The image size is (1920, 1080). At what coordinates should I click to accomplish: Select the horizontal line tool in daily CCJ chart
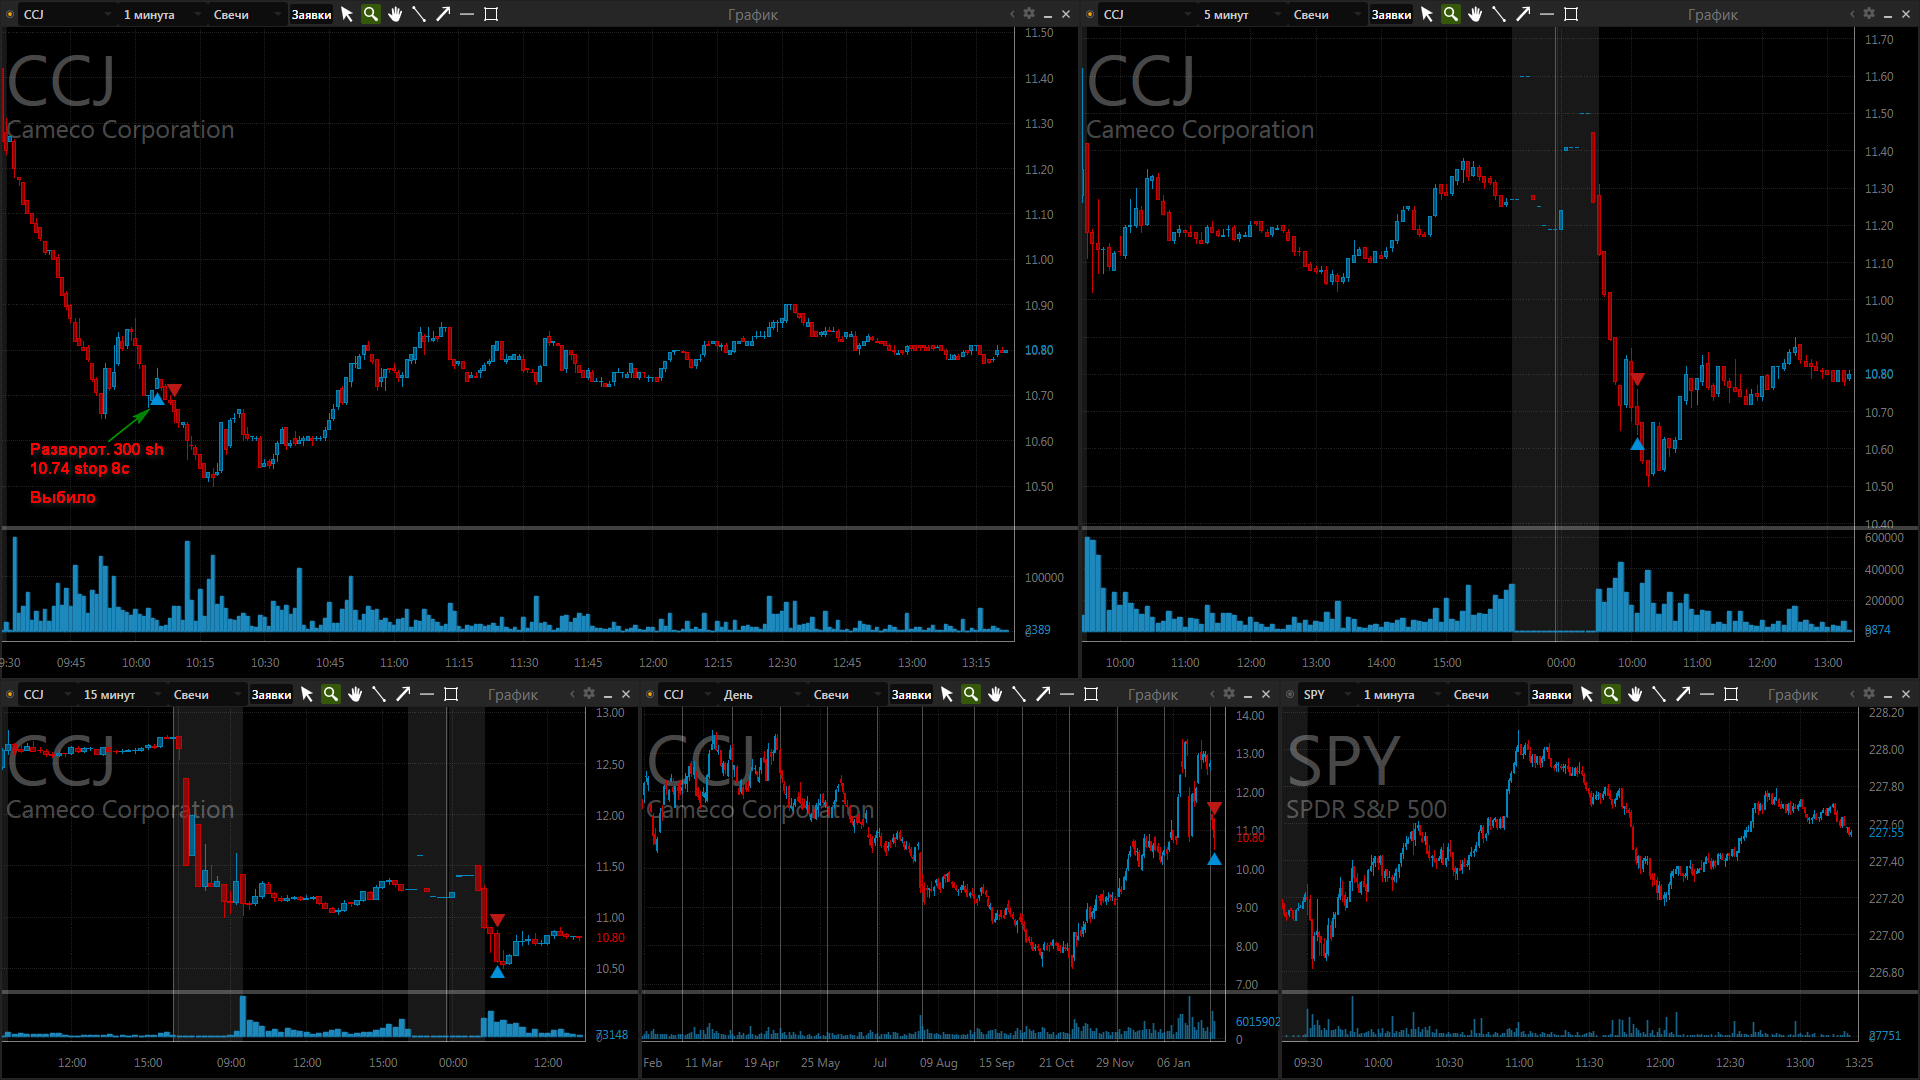tap(1067, 694)
